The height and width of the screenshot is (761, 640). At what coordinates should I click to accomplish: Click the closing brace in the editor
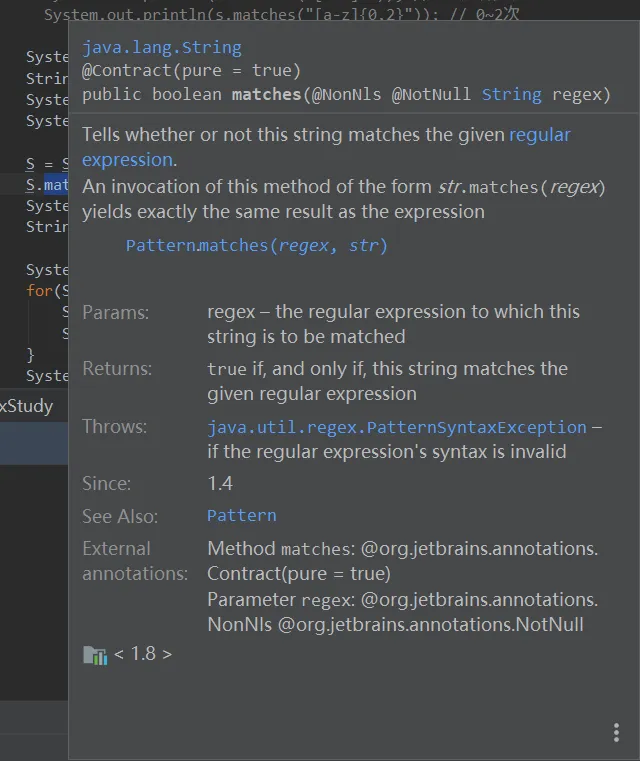pos(30,354)
